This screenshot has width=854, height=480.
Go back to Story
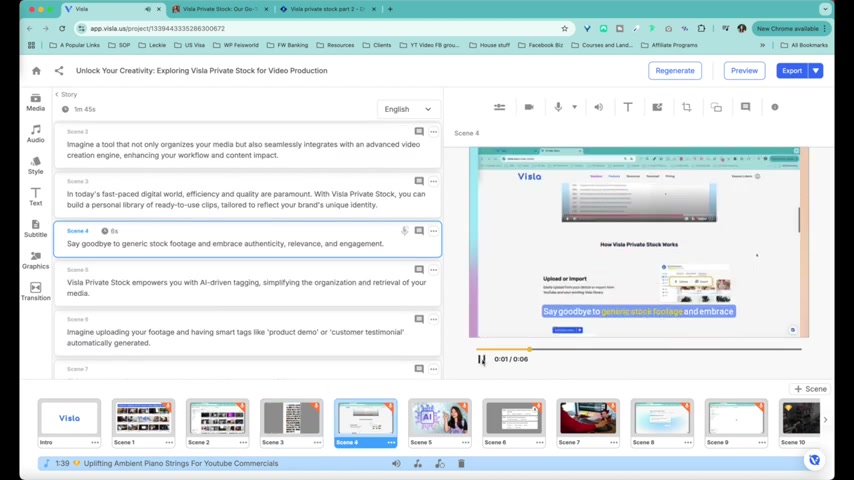[66, 94]
